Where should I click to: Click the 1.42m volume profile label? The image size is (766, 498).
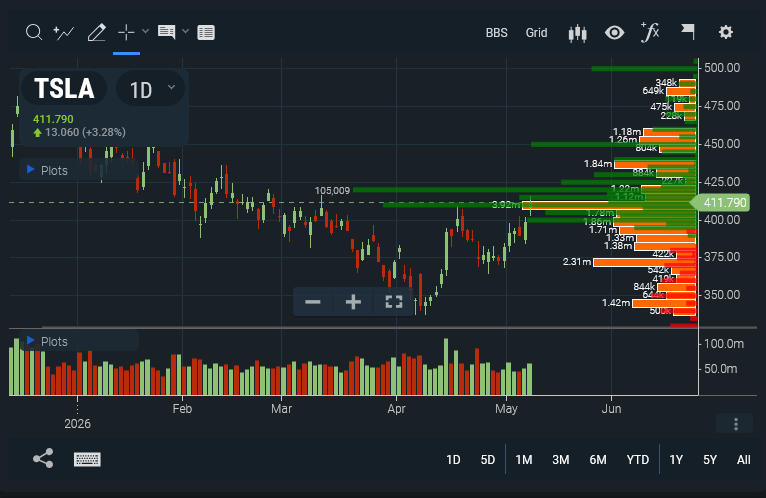[x=616, y=303]
